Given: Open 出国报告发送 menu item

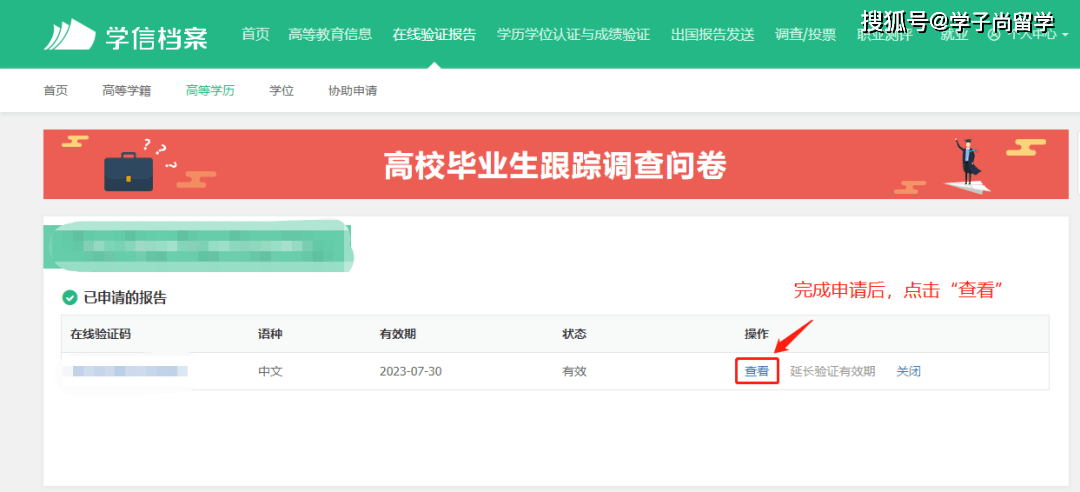Looking at the screenshot, I should pos(712,35).
